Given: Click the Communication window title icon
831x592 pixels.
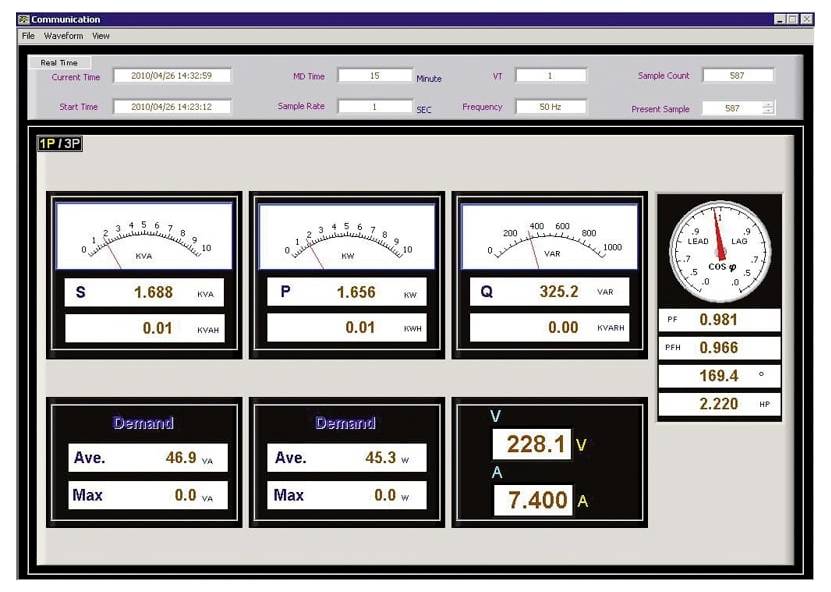Looking at the screenshot, I should point(24,20).
